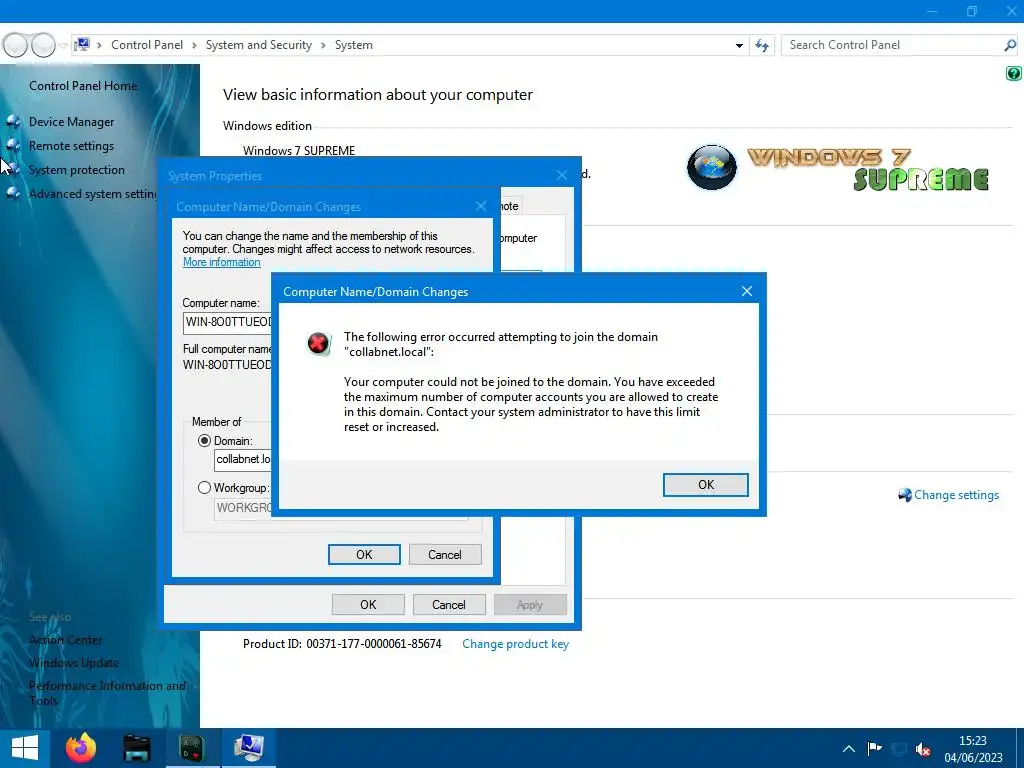Click Cancel in System Properties window
The image size is (1024, 768).
pyautogui.click(x=449, y=605)
